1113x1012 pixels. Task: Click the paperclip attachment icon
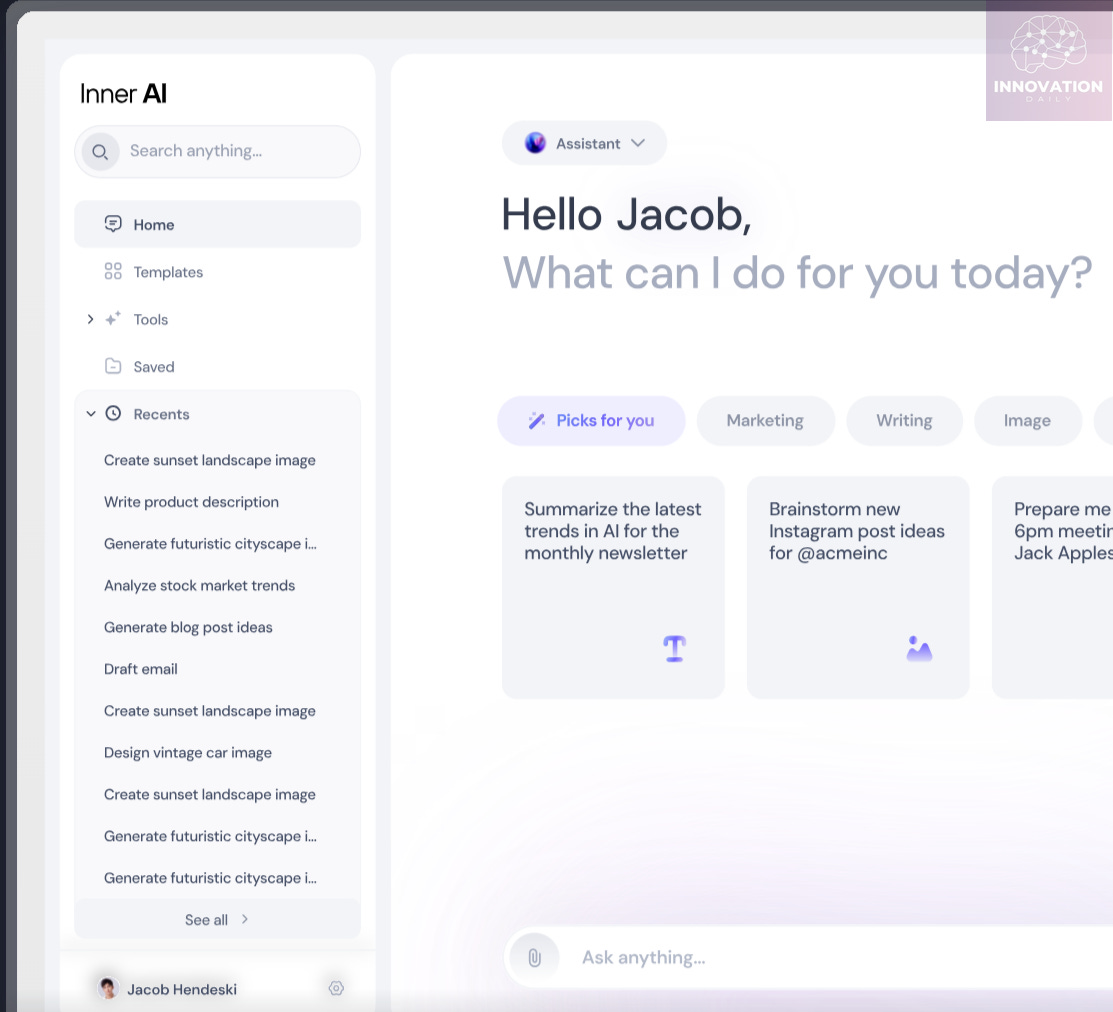pyautogui.click(x=534, y=957)
